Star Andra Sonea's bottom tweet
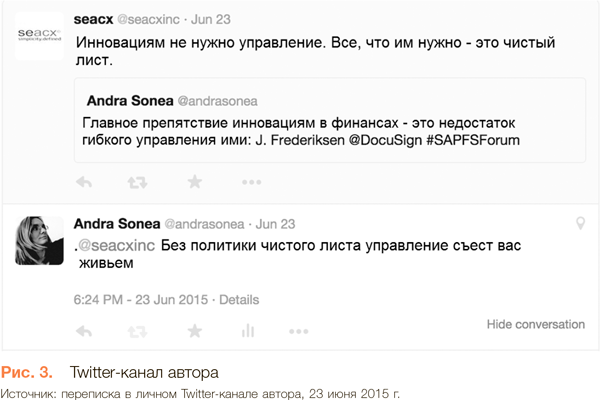The image size is (600, 400). pos(195,331)
